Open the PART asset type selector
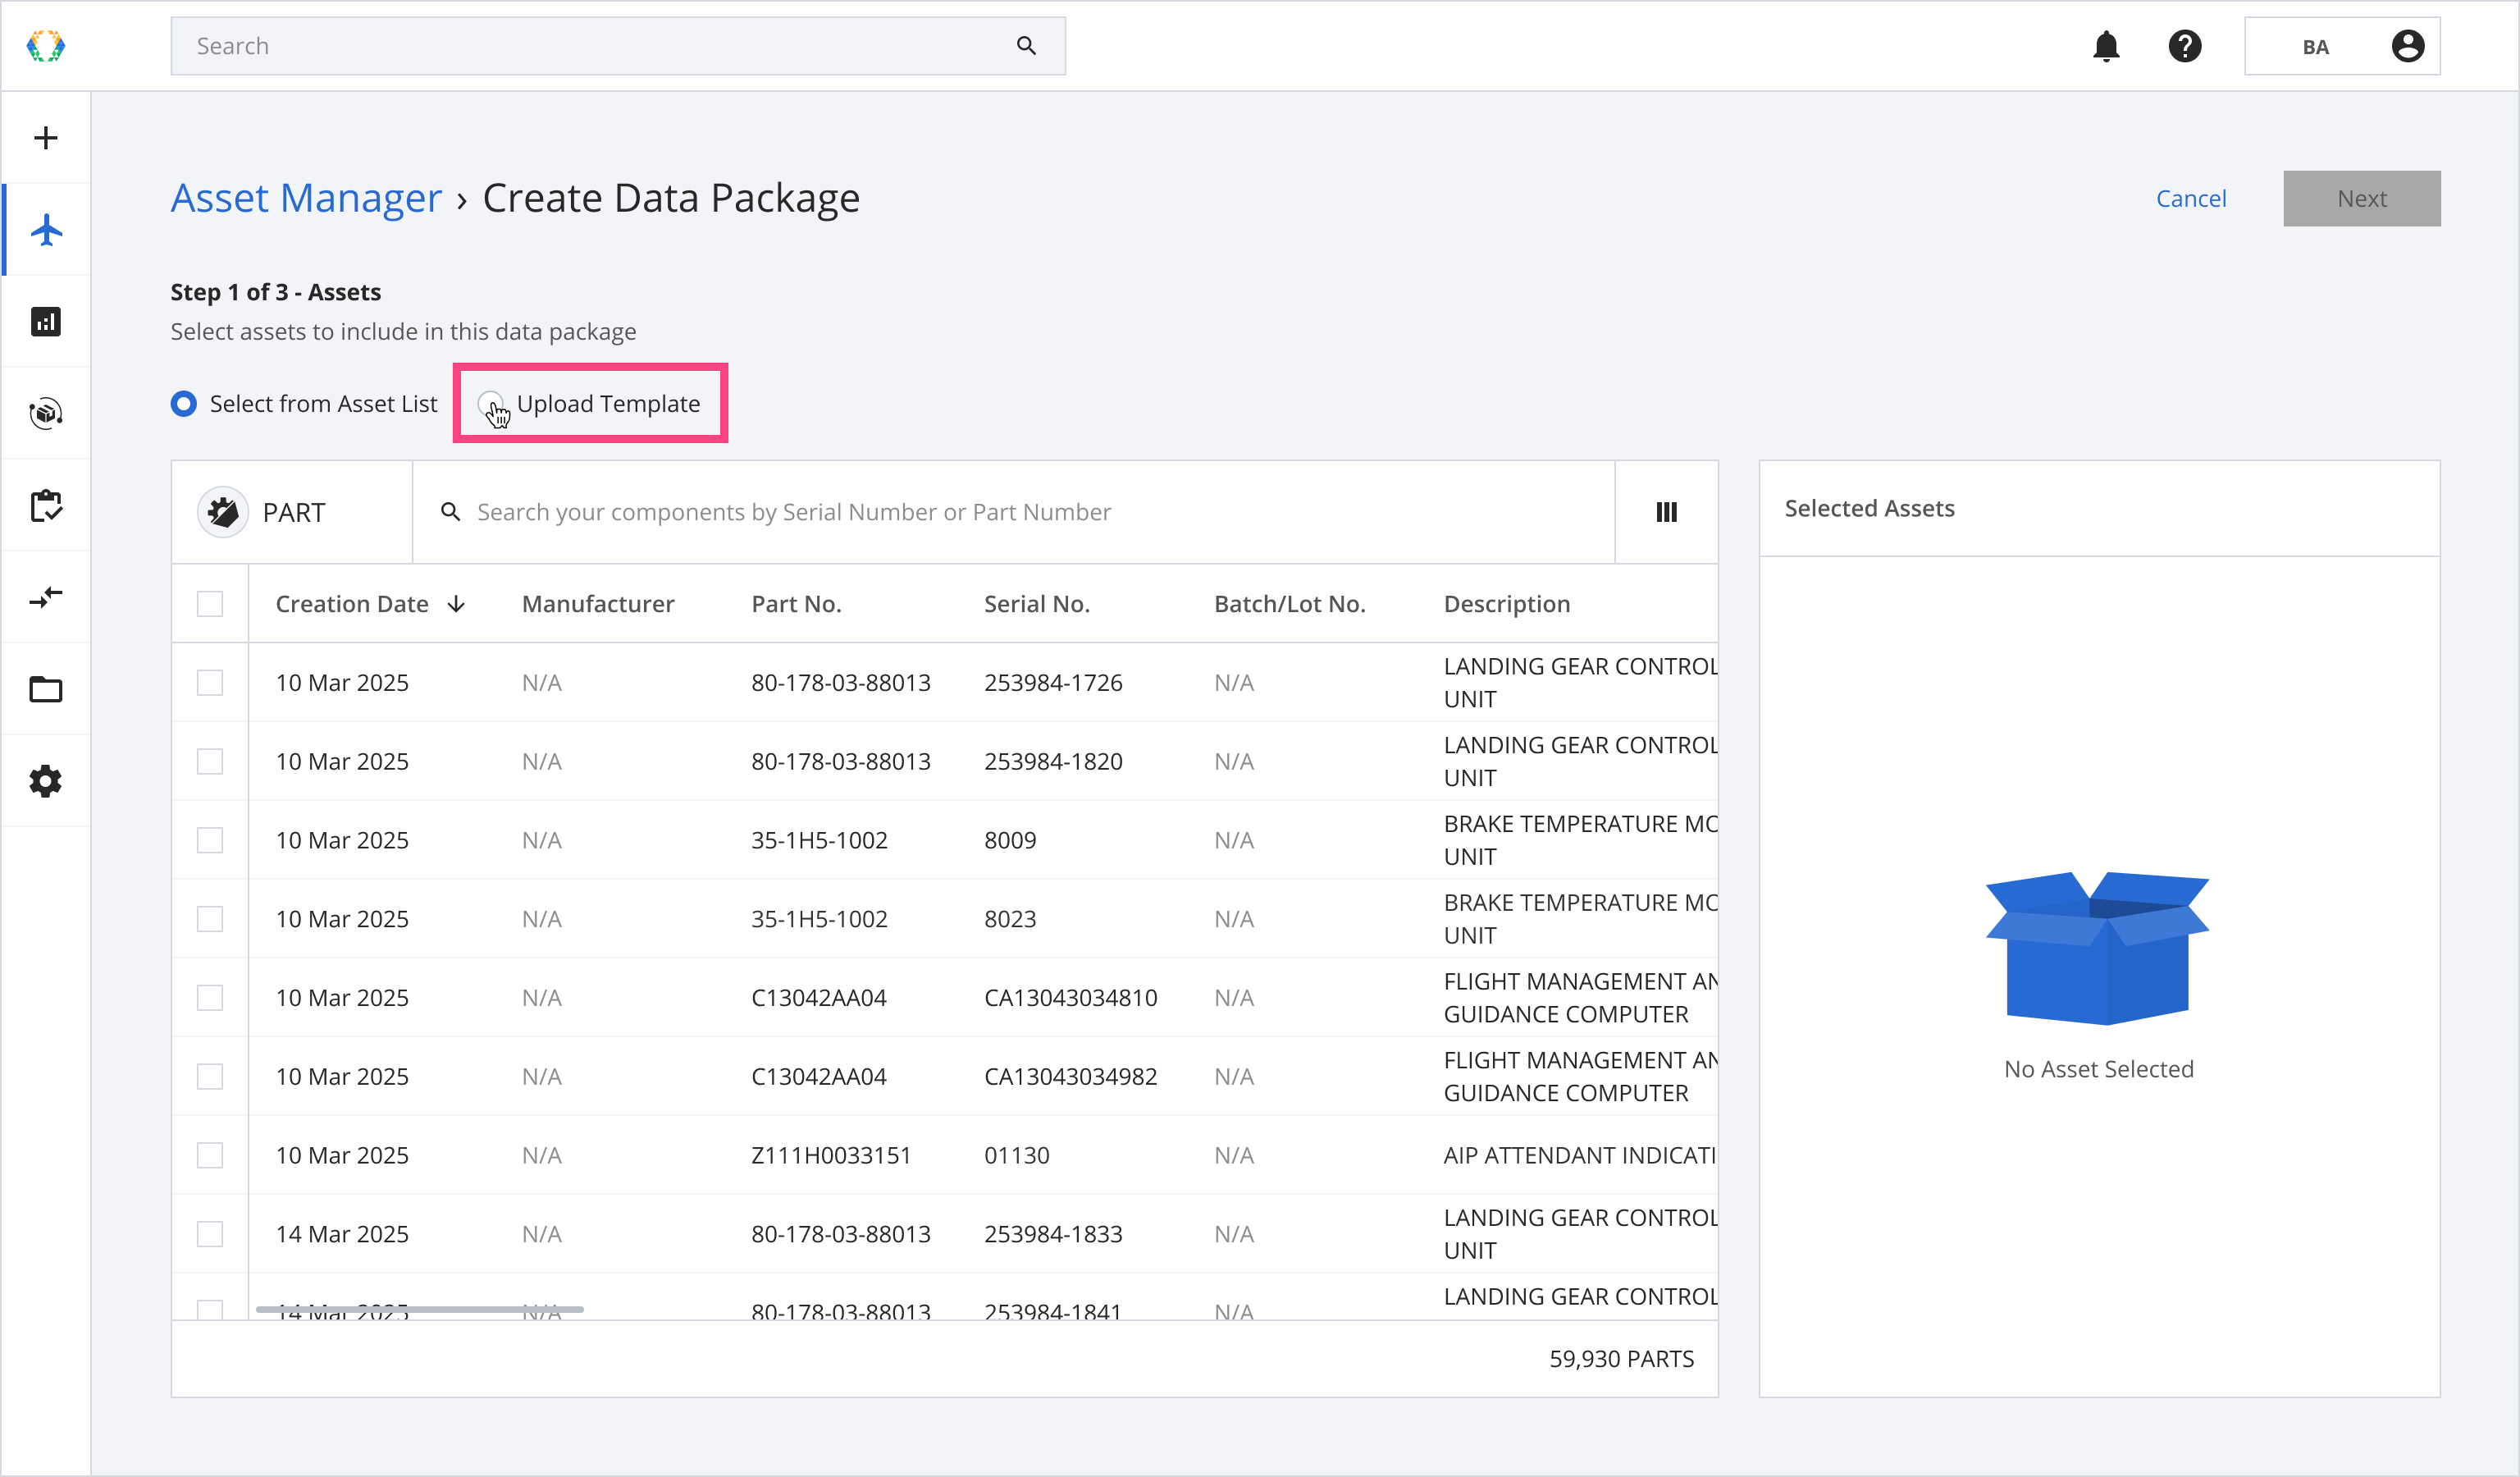2520x1477 pixels. coord(266,512)
